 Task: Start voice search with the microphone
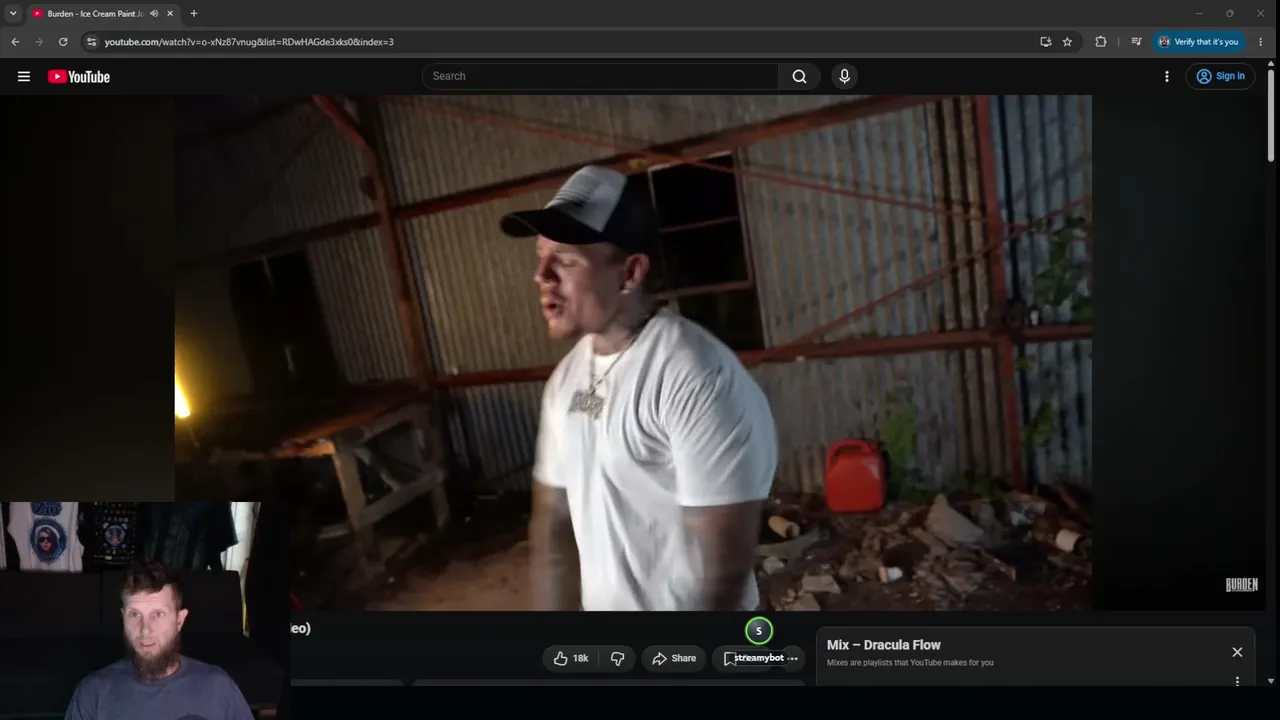click(x=844, y=76)
